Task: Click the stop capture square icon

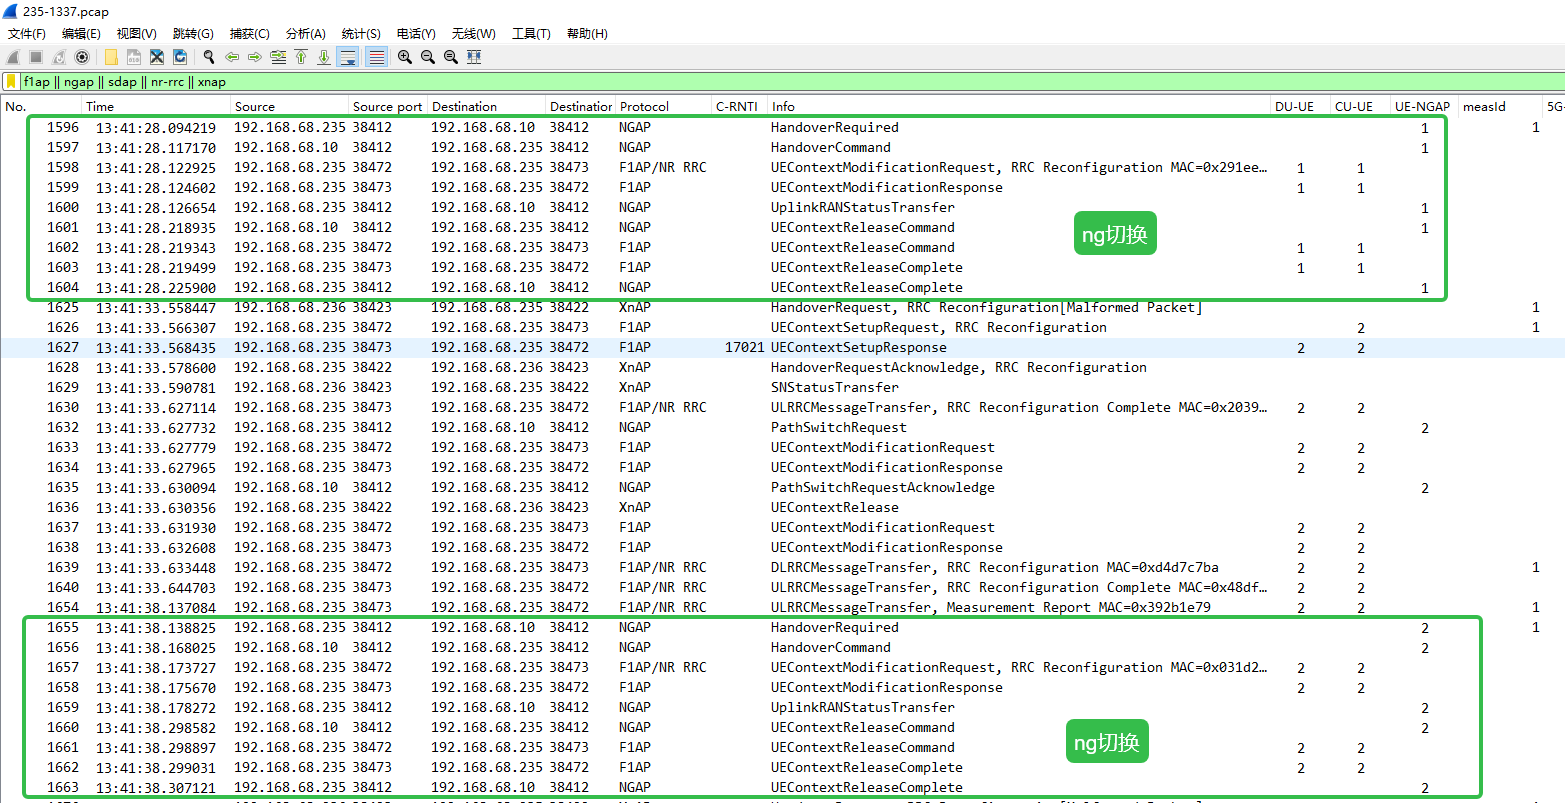Action: 36,57
